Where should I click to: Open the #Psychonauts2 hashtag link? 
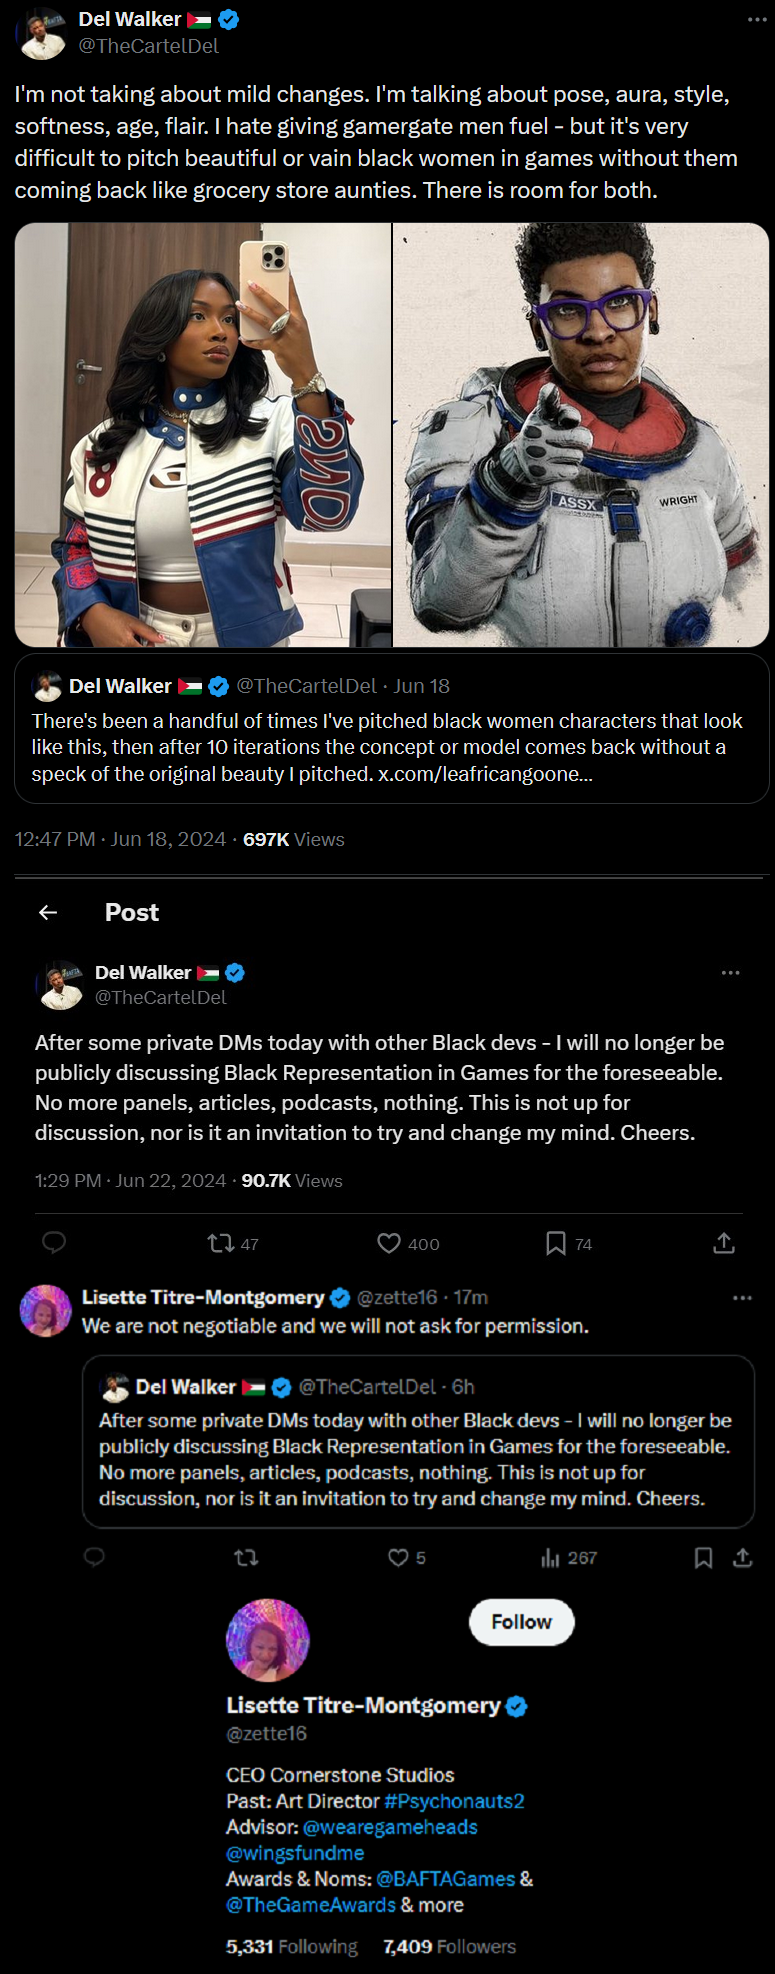click(454, 1801)
